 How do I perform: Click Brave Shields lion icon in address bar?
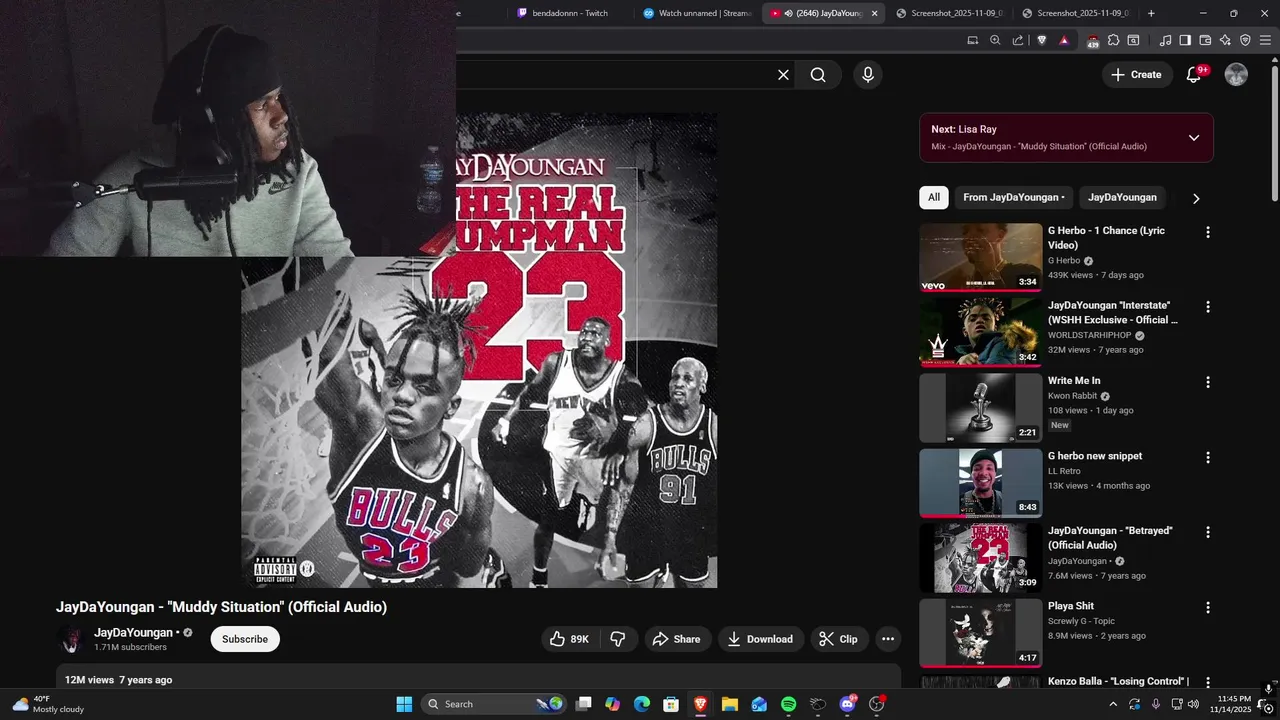click(1042, 40)
